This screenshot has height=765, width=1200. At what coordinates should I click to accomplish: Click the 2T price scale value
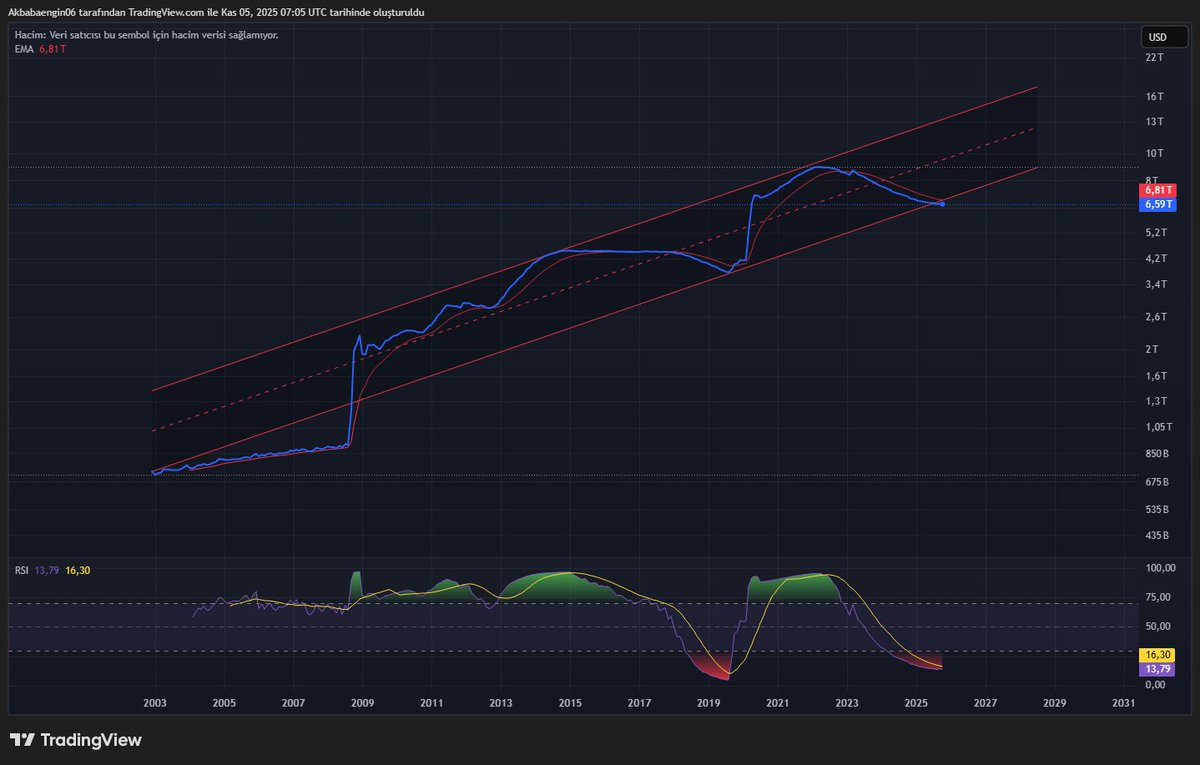[1153, 350]
